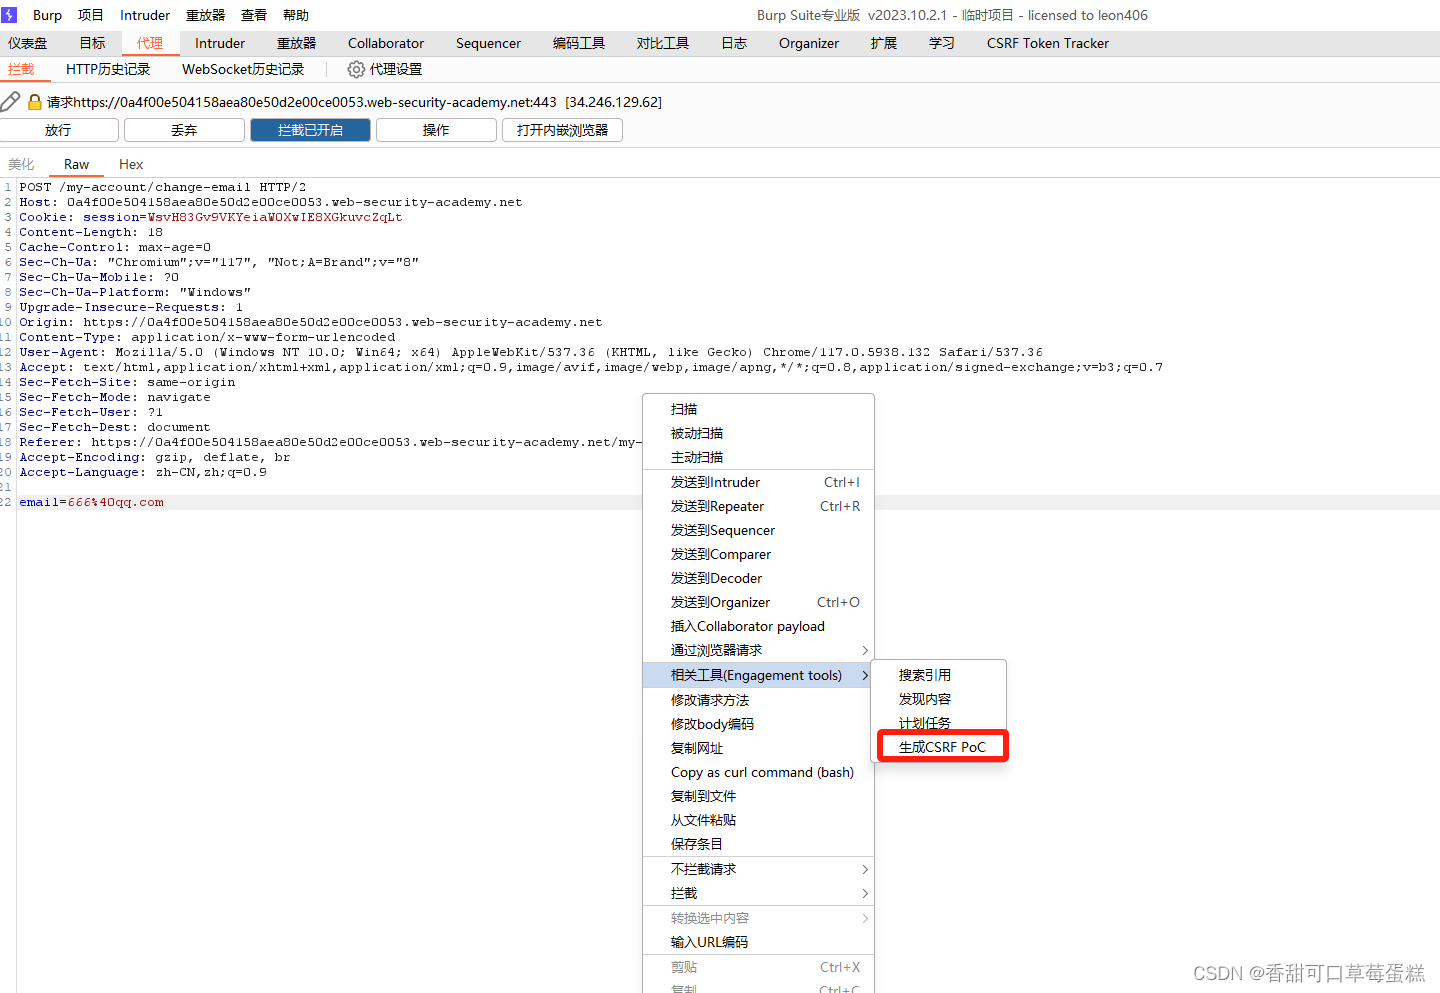The image size is (1440, 993).
Task: Select 发送到Decoder menu entry
Action: pos(758,578)
